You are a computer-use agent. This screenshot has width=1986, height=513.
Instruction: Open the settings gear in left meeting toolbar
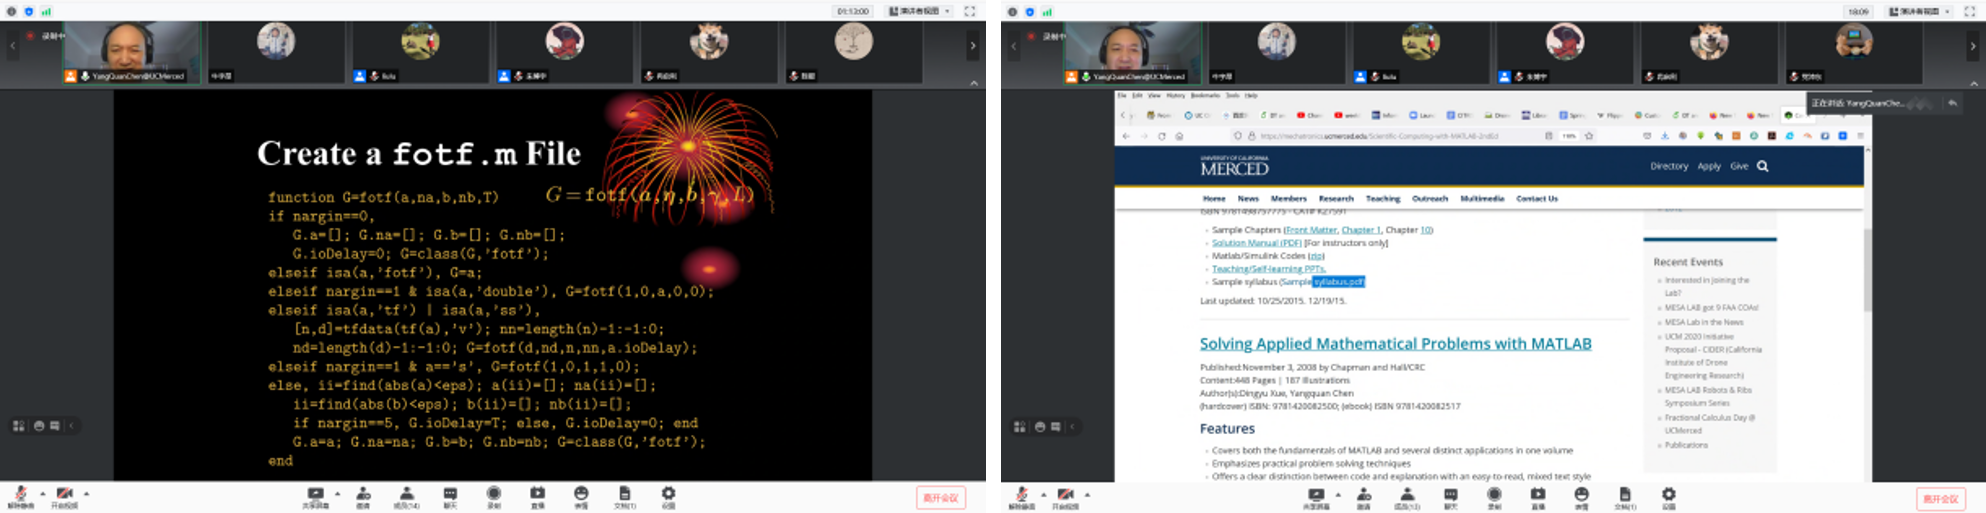coord(668,496)
